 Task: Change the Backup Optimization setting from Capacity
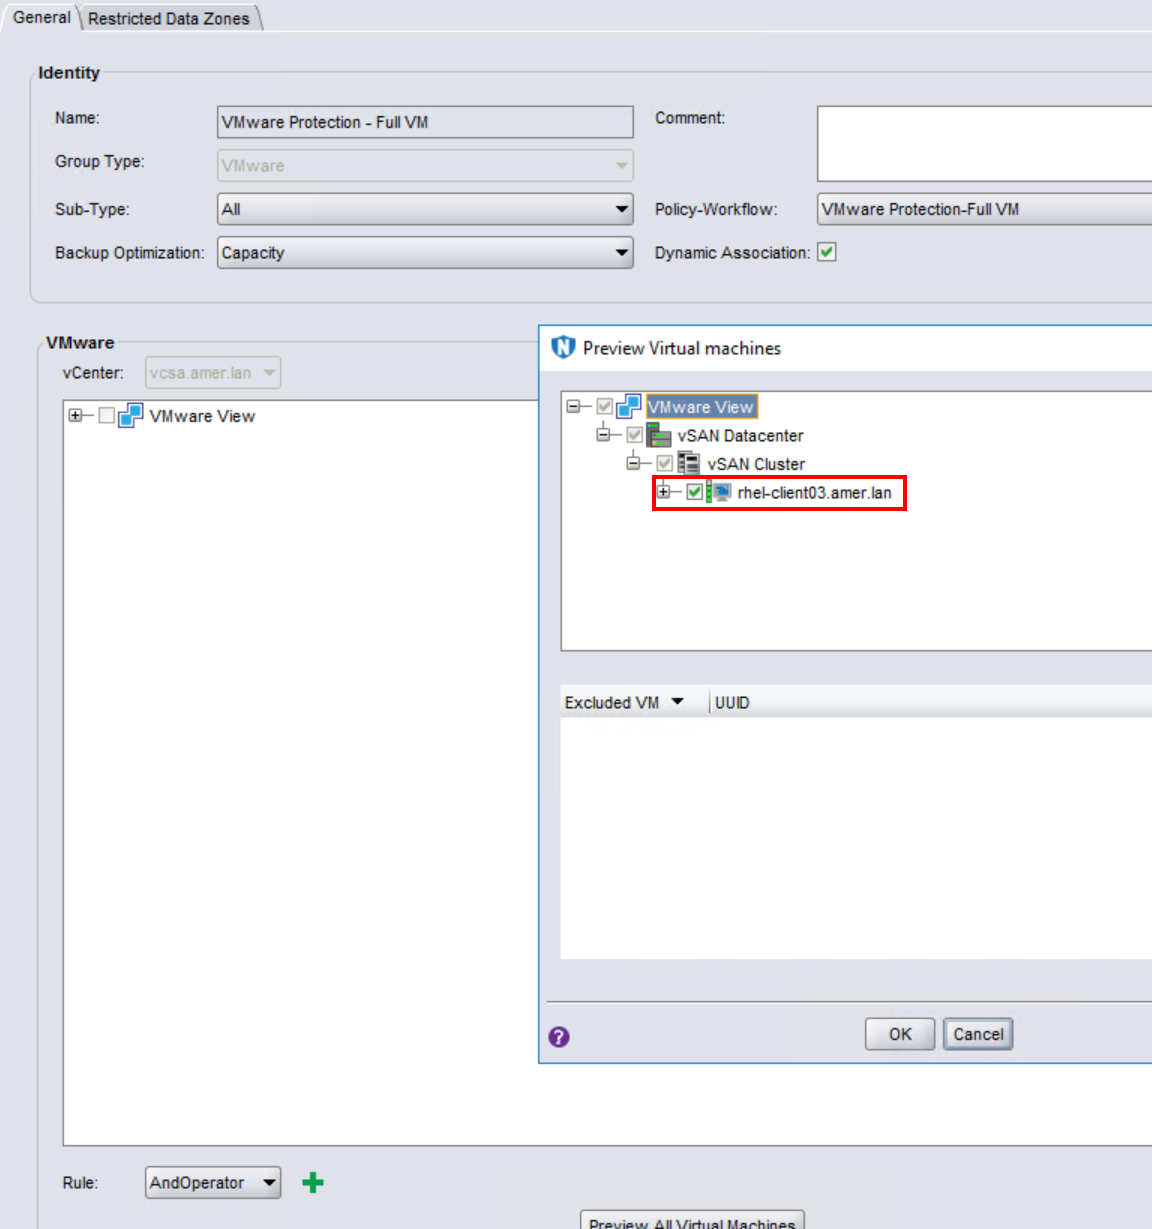[622, 252]
